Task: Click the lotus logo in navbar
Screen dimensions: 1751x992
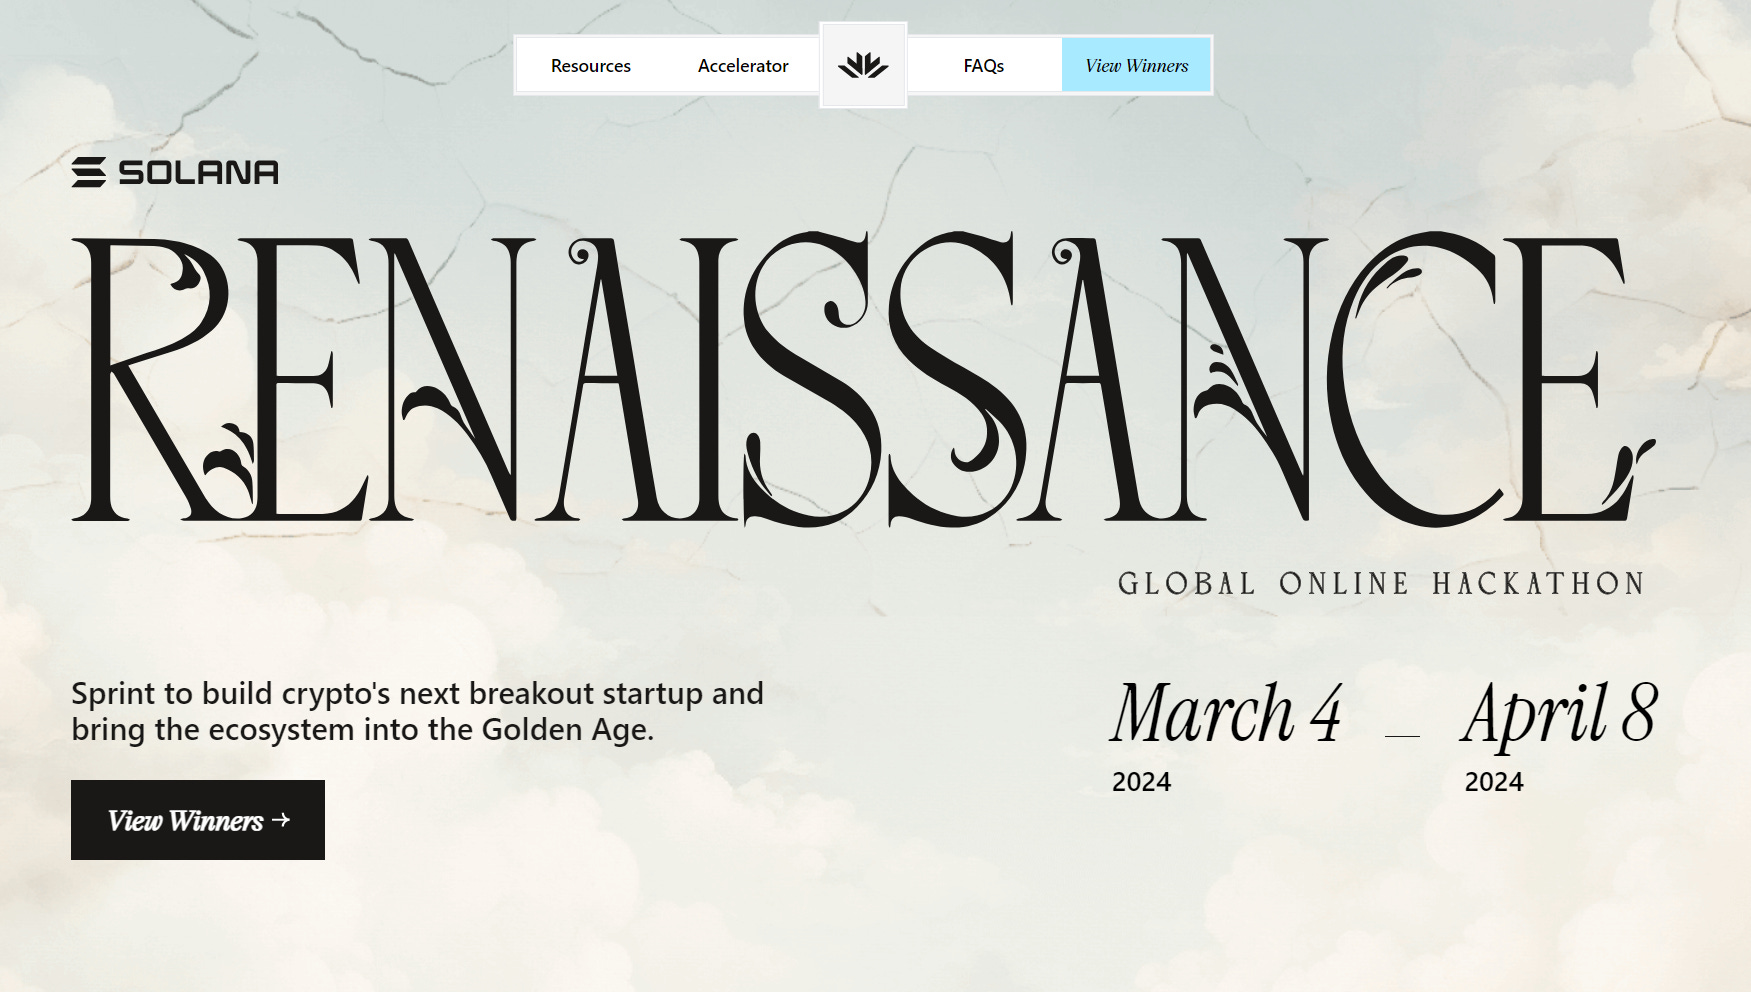Action: click(x=863, y=66)
